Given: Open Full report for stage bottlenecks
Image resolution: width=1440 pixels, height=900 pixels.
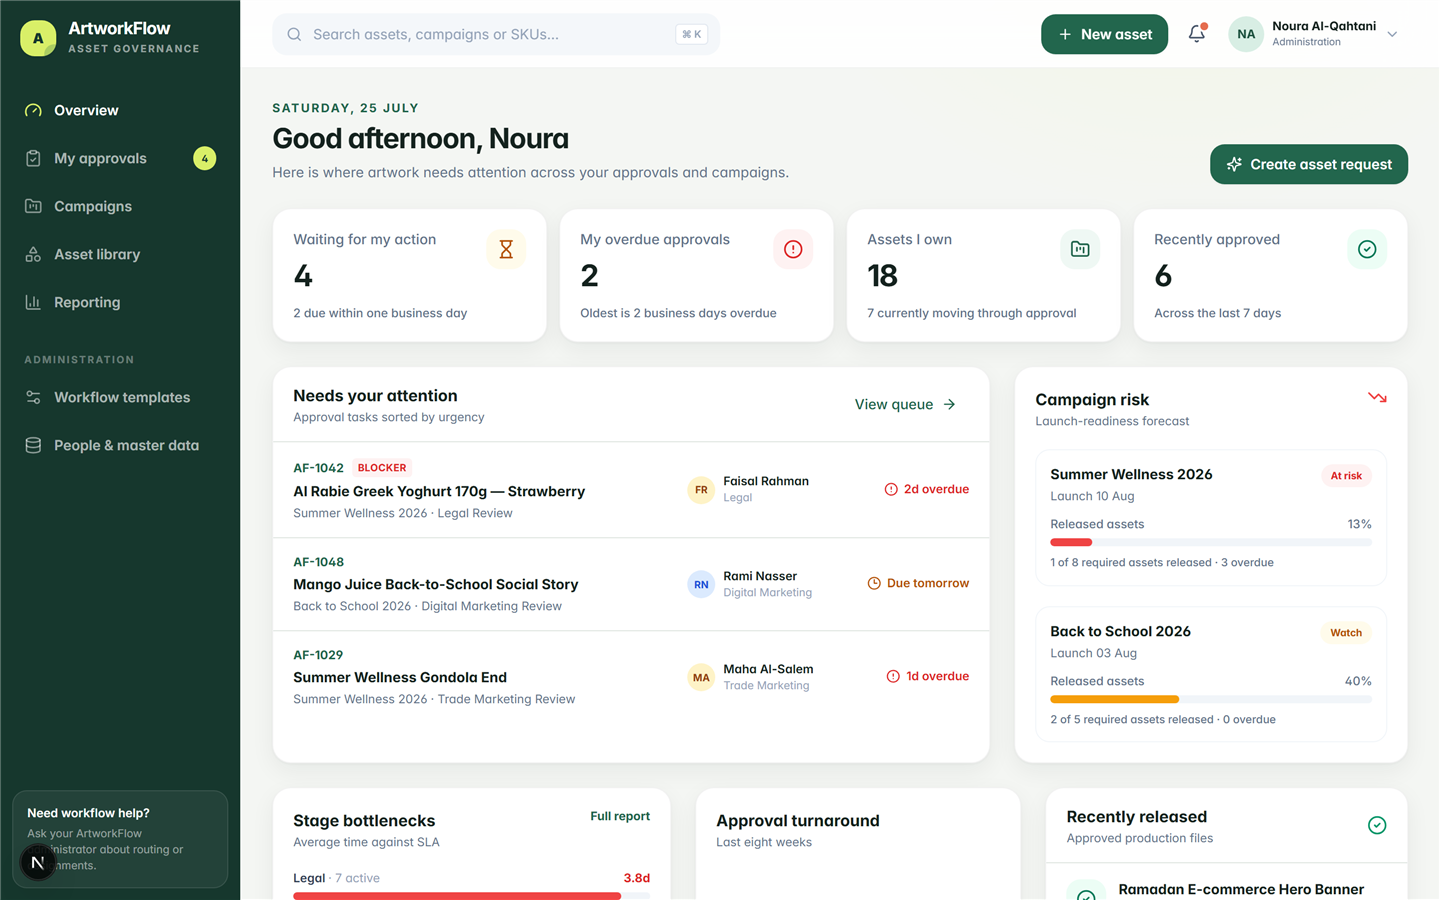Looking at the screenshot, I should tap(620, 816).
